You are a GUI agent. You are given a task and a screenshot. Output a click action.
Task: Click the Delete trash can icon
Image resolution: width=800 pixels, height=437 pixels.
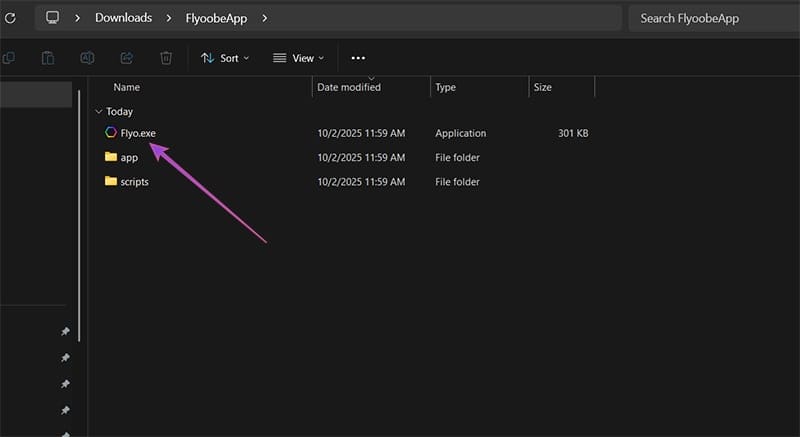[x=166, y=58]
